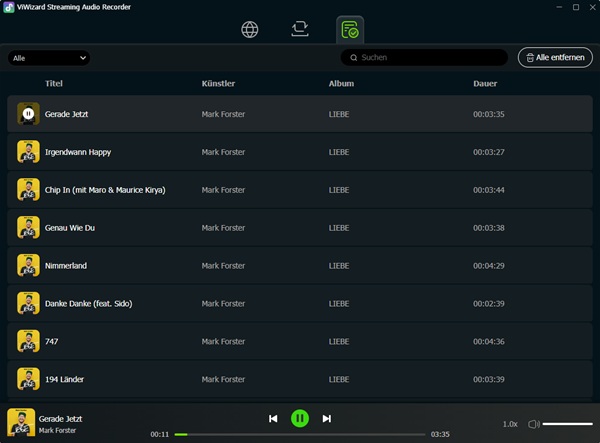Screen dimensions: 600x443
Task: Skip to previous track
Action: pos(273,419)
